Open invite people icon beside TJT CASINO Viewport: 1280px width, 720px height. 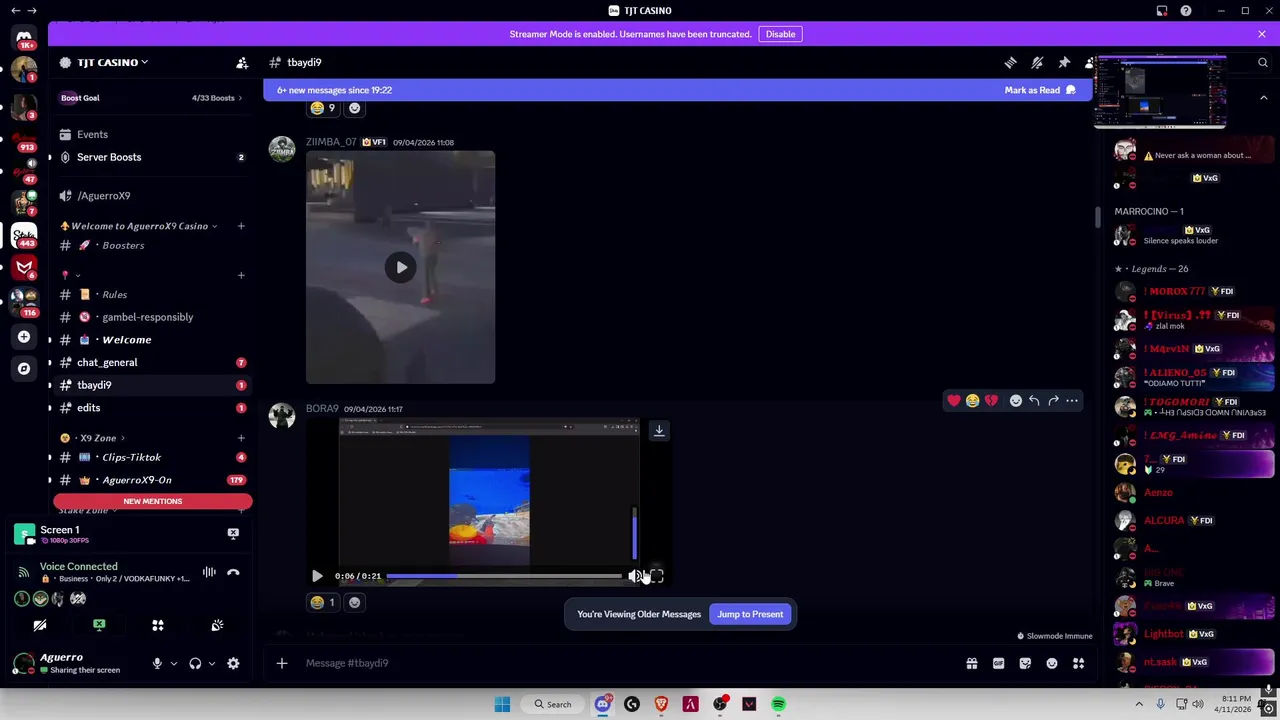tap(242, 62)
